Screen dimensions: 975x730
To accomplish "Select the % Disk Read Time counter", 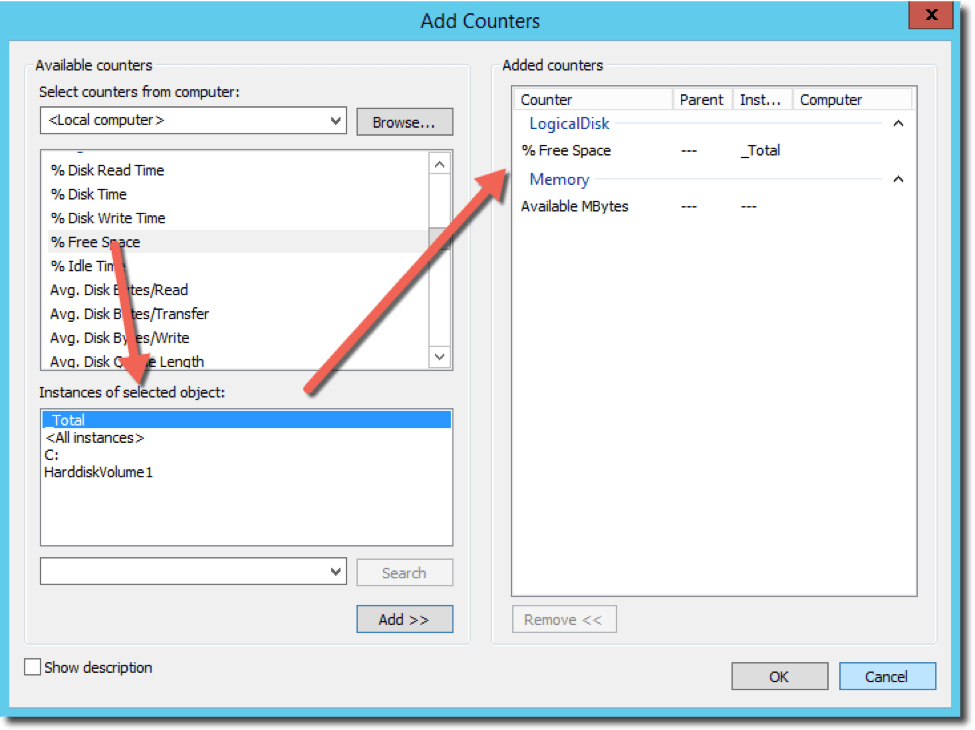I will tap(107, 170).
